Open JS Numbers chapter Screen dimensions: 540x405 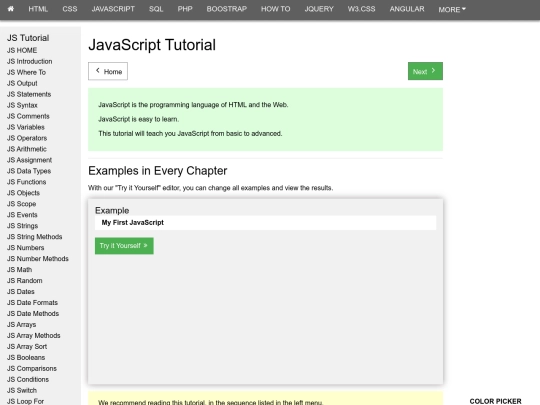click(x=25, y=248)
